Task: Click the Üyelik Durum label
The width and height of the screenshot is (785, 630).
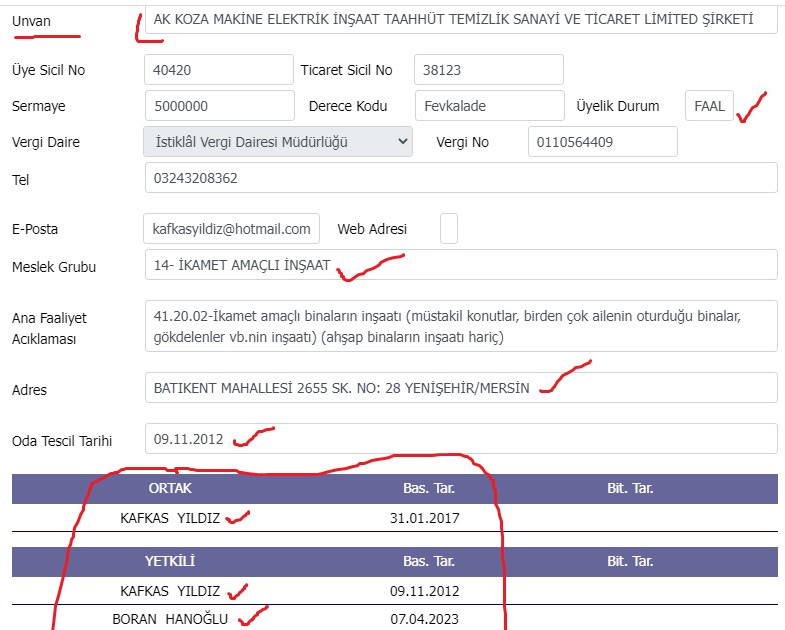Action: [618, 106]
